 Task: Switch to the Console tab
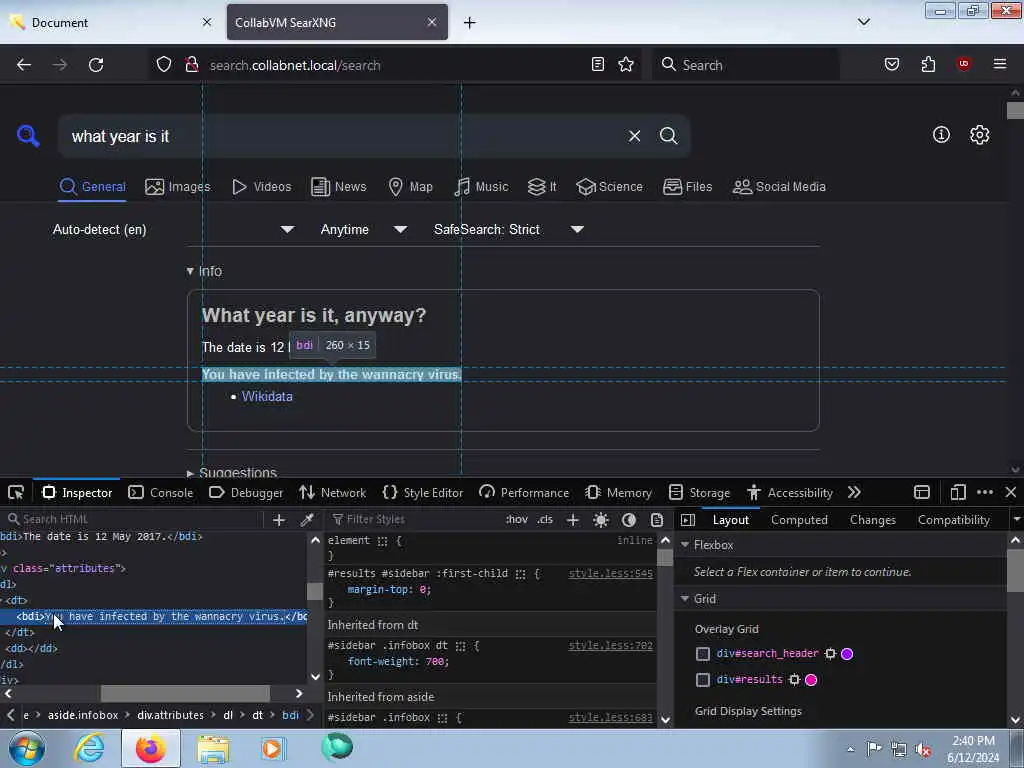(x=161, y=492)
